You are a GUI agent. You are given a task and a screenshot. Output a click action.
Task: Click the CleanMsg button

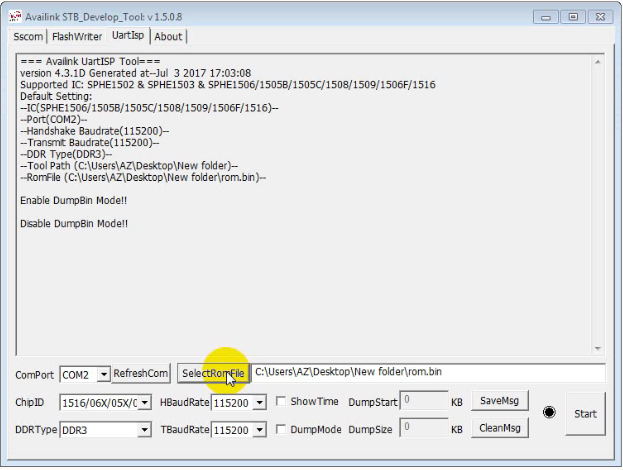tap(500, 428)
